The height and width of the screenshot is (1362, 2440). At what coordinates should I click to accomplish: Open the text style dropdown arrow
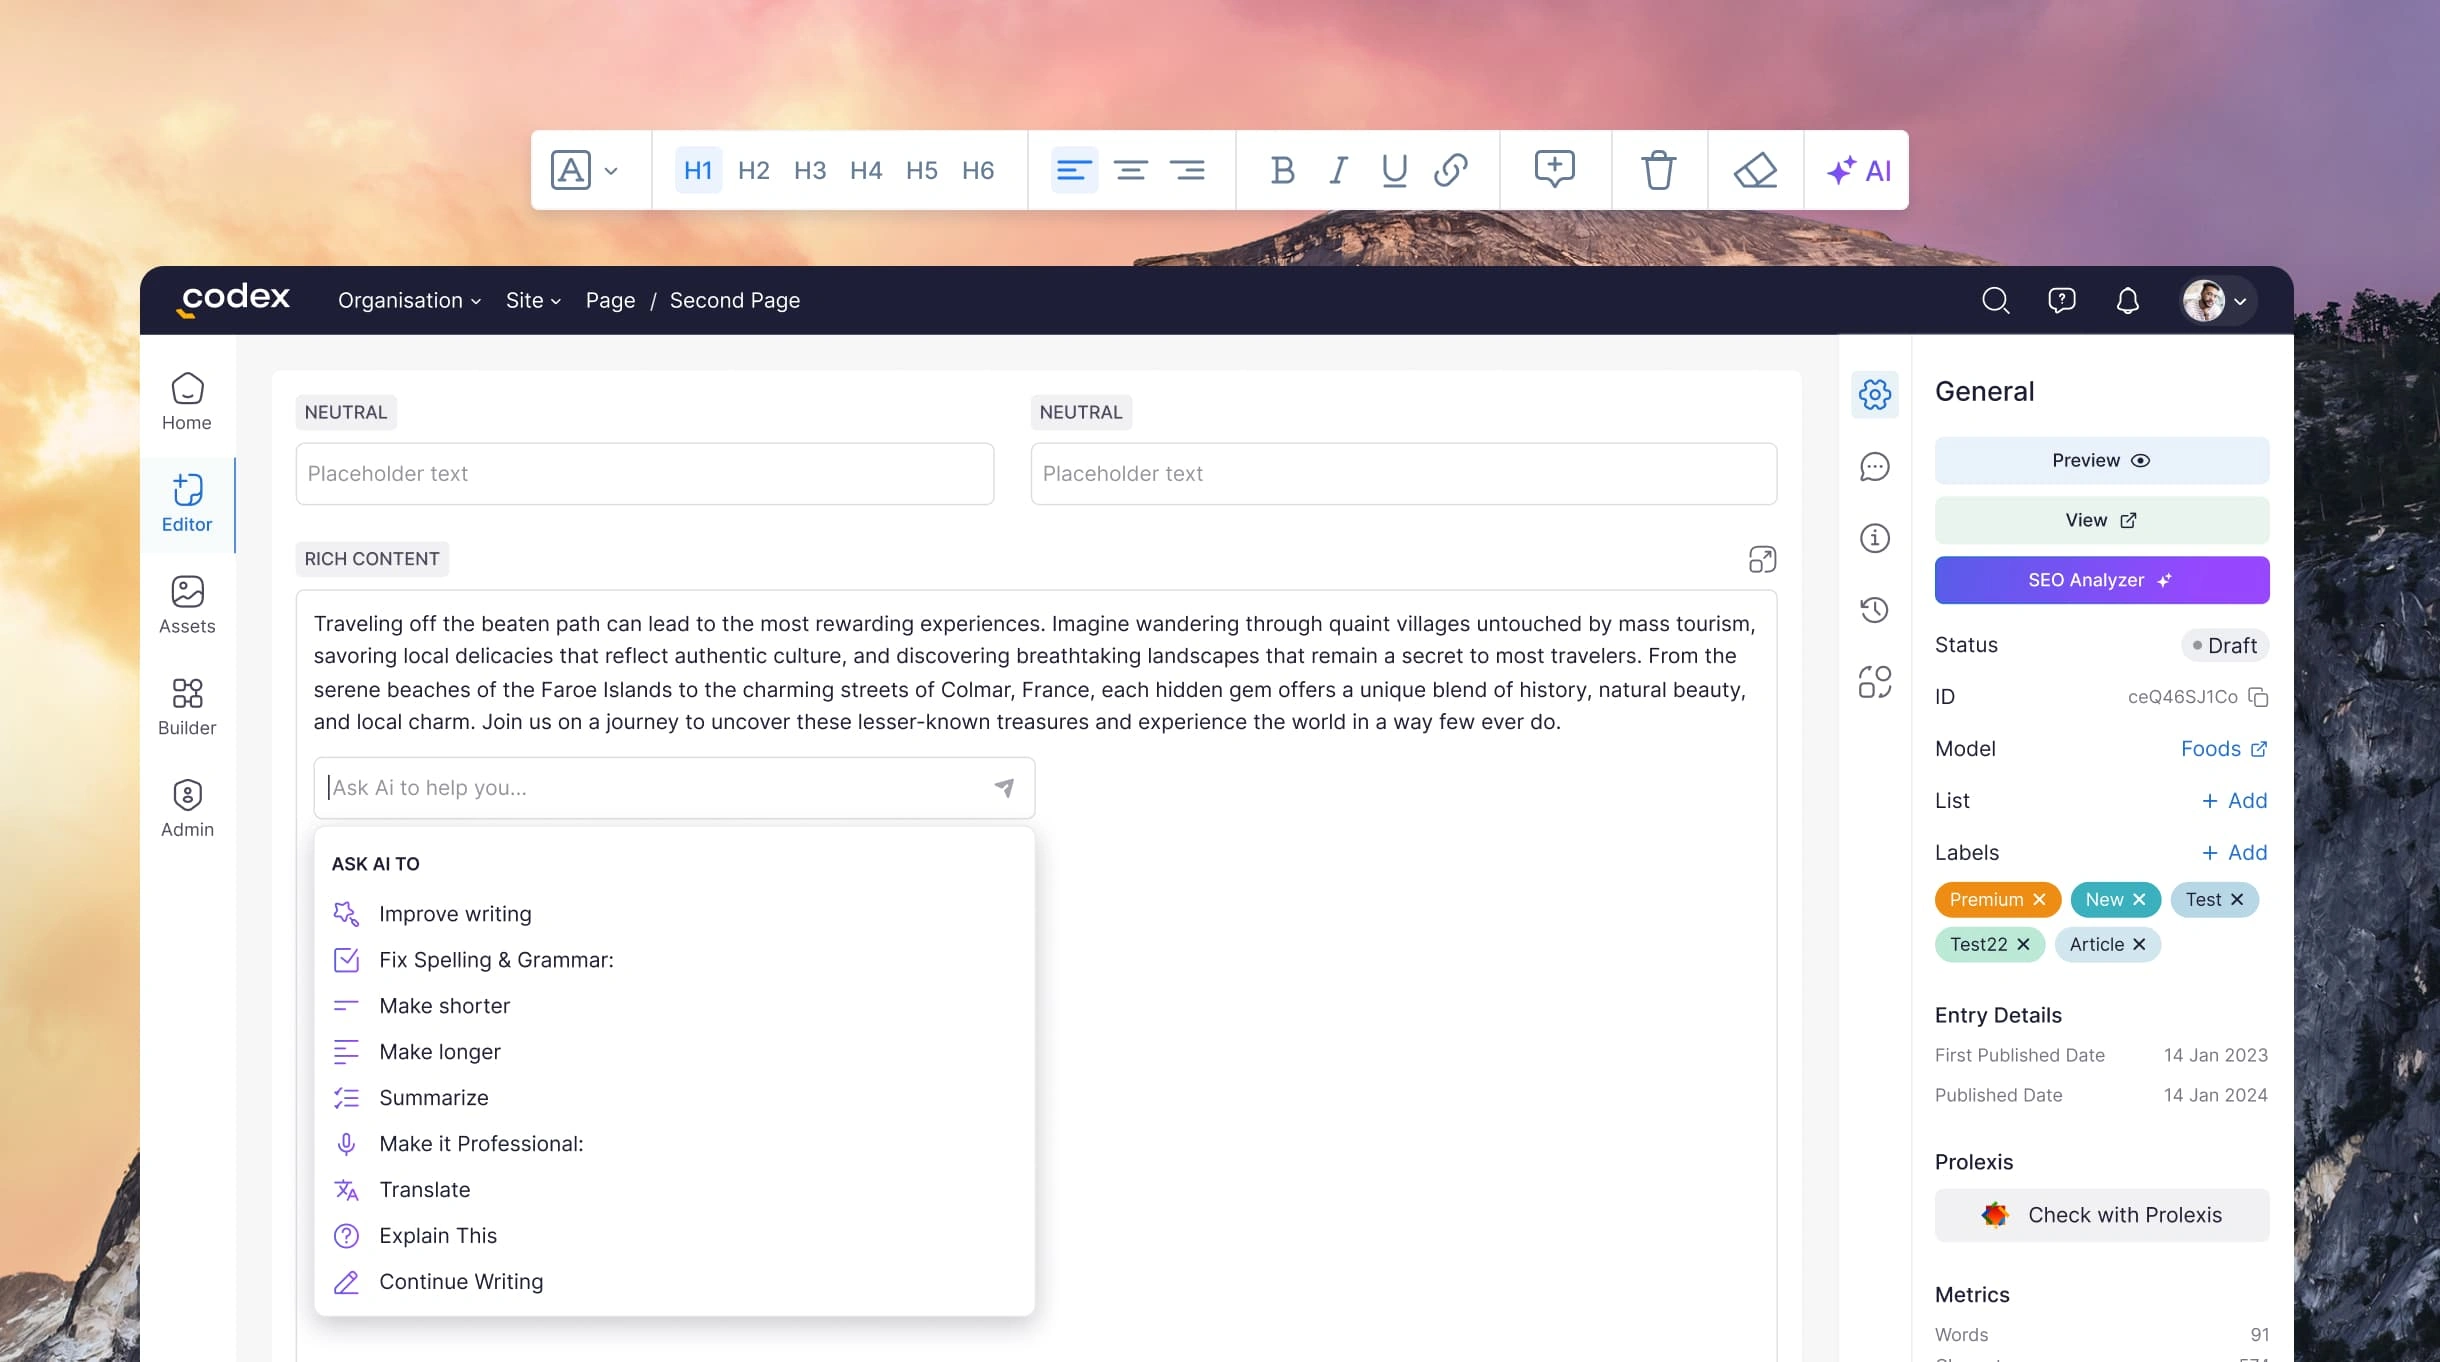tap(611, 170)
